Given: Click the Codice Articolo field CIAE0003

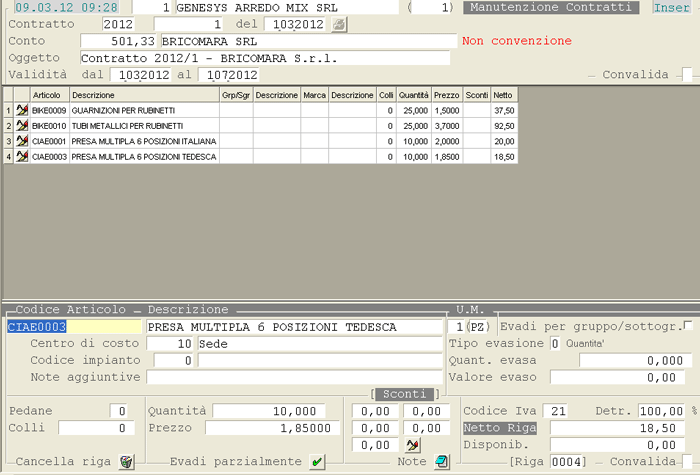Looking at the screenshot, I should (74, 327).
